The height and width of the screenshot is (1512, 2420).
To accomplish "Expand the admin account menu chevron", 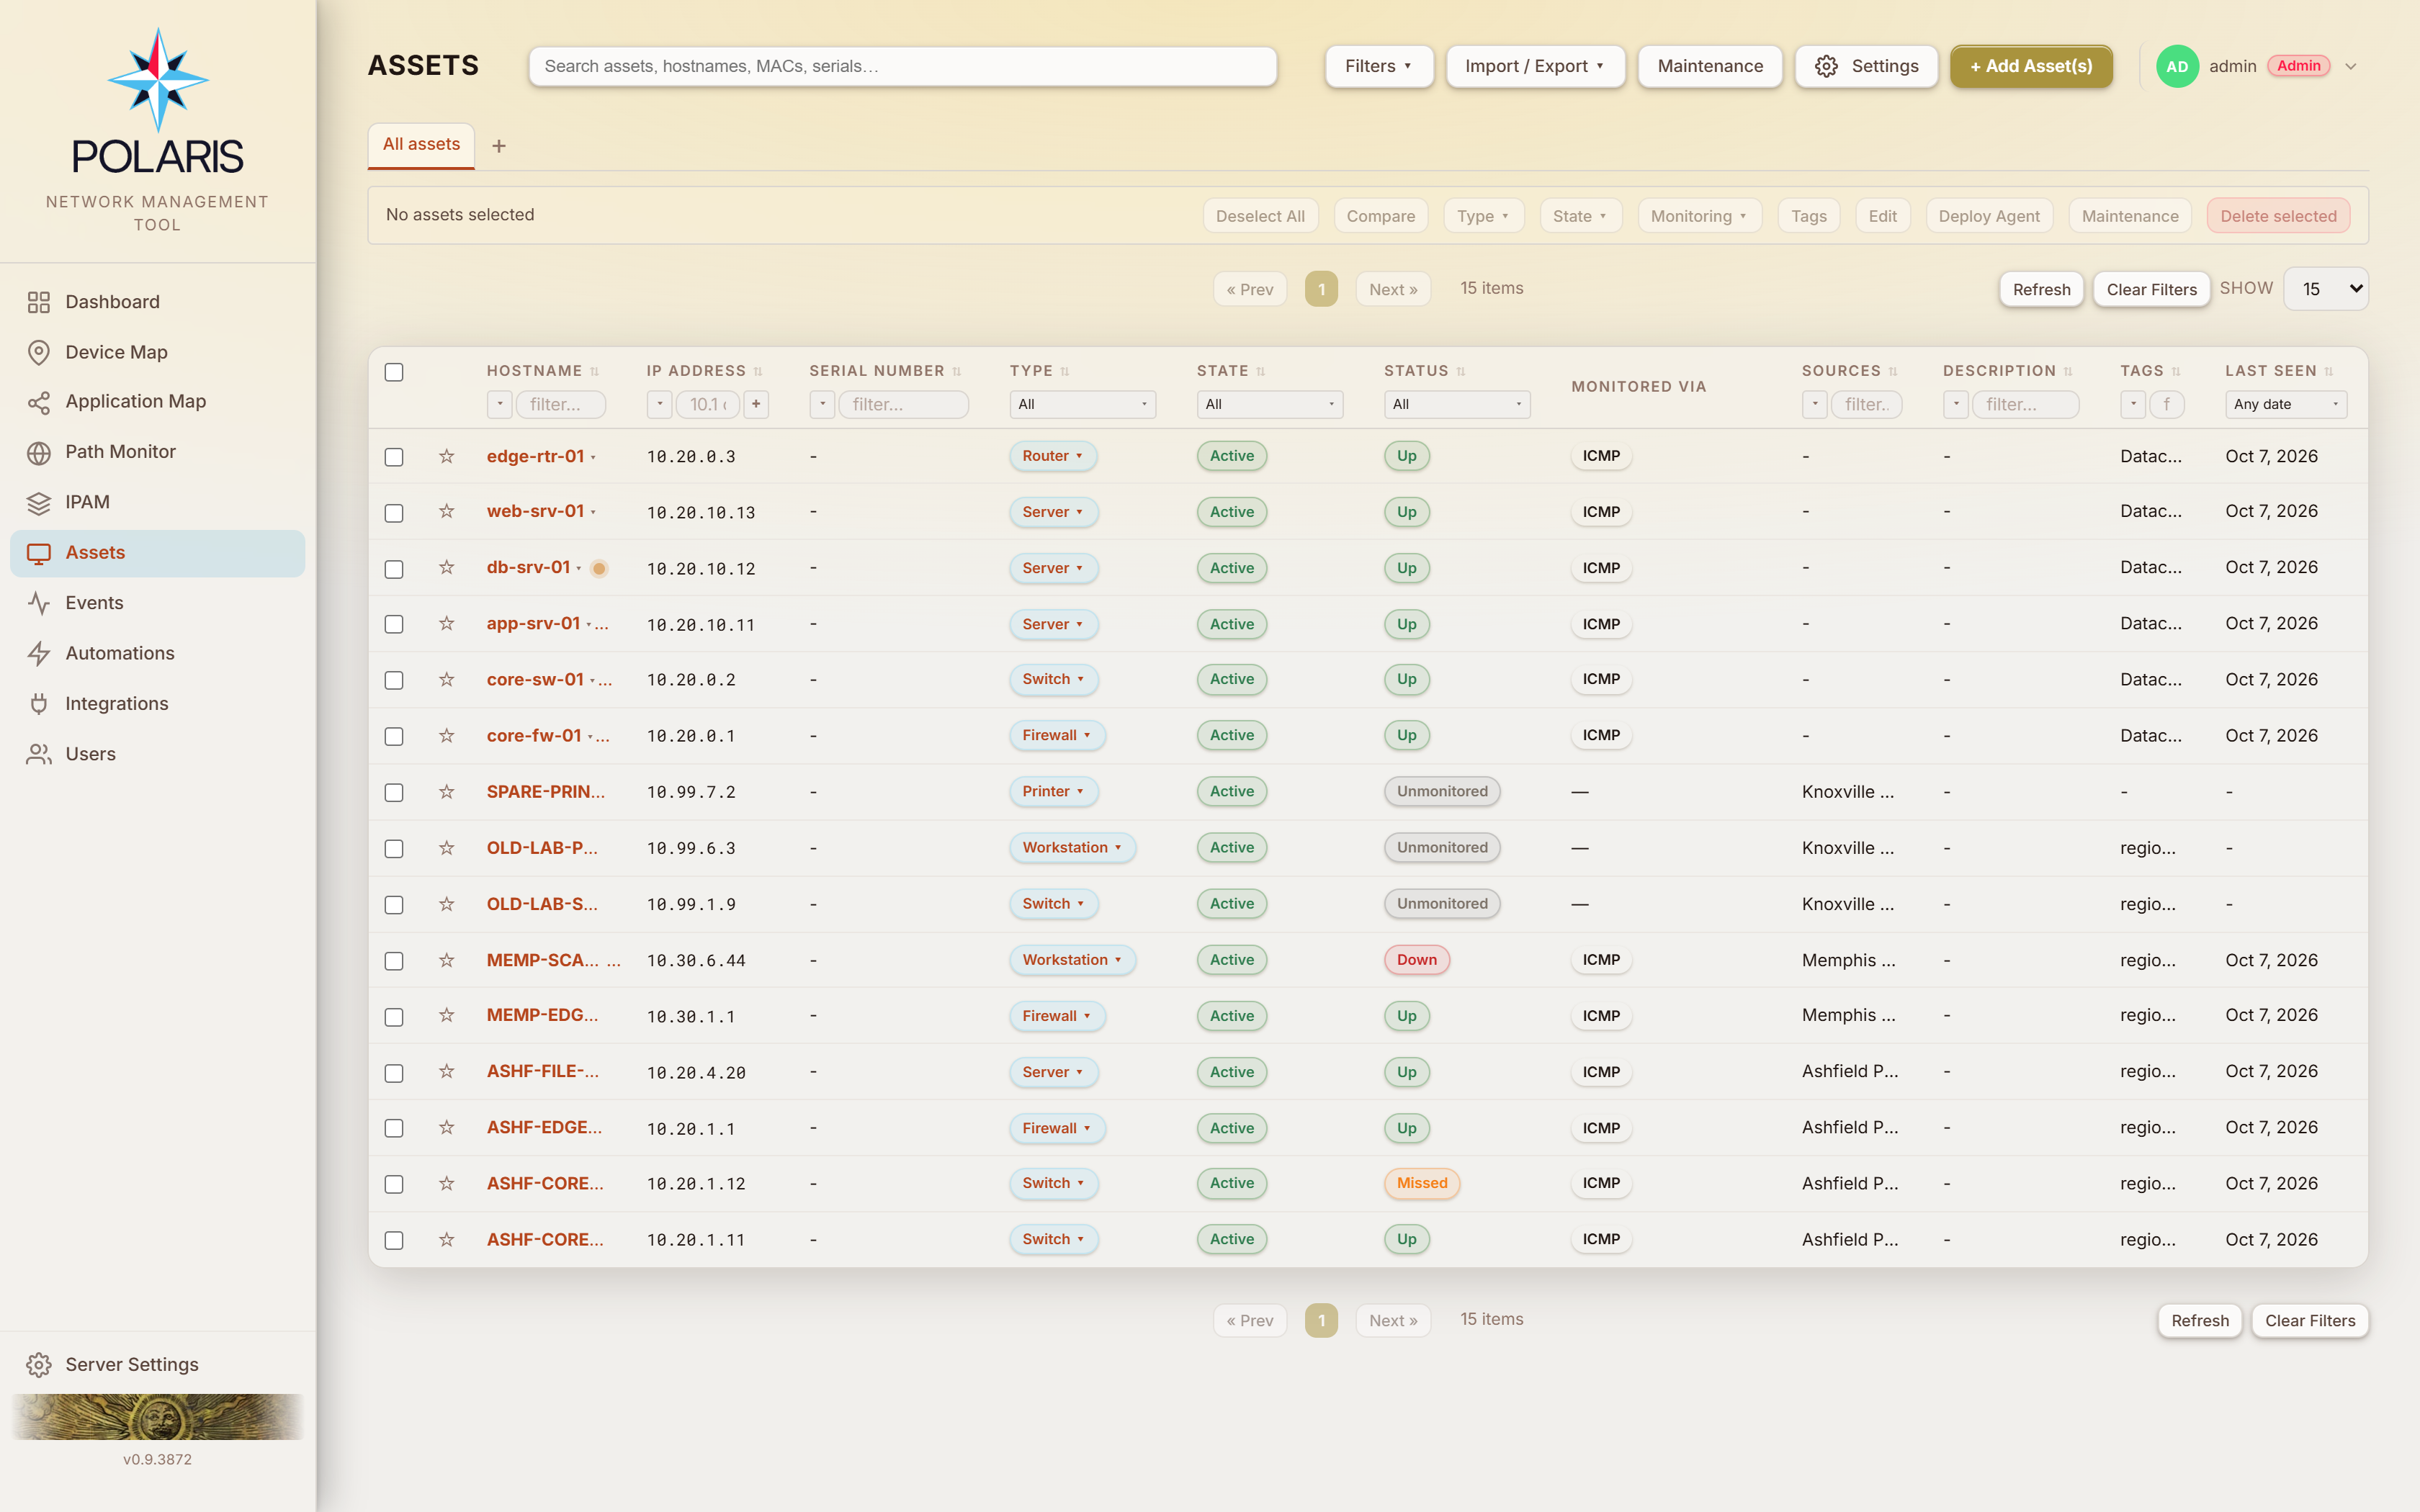I will tap(2351, 66).
